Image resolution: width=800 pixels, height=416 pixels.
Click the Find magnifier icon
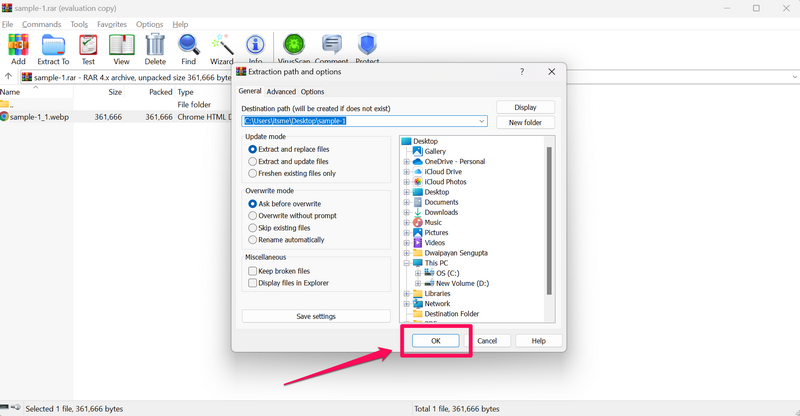[x=188, y=45]
